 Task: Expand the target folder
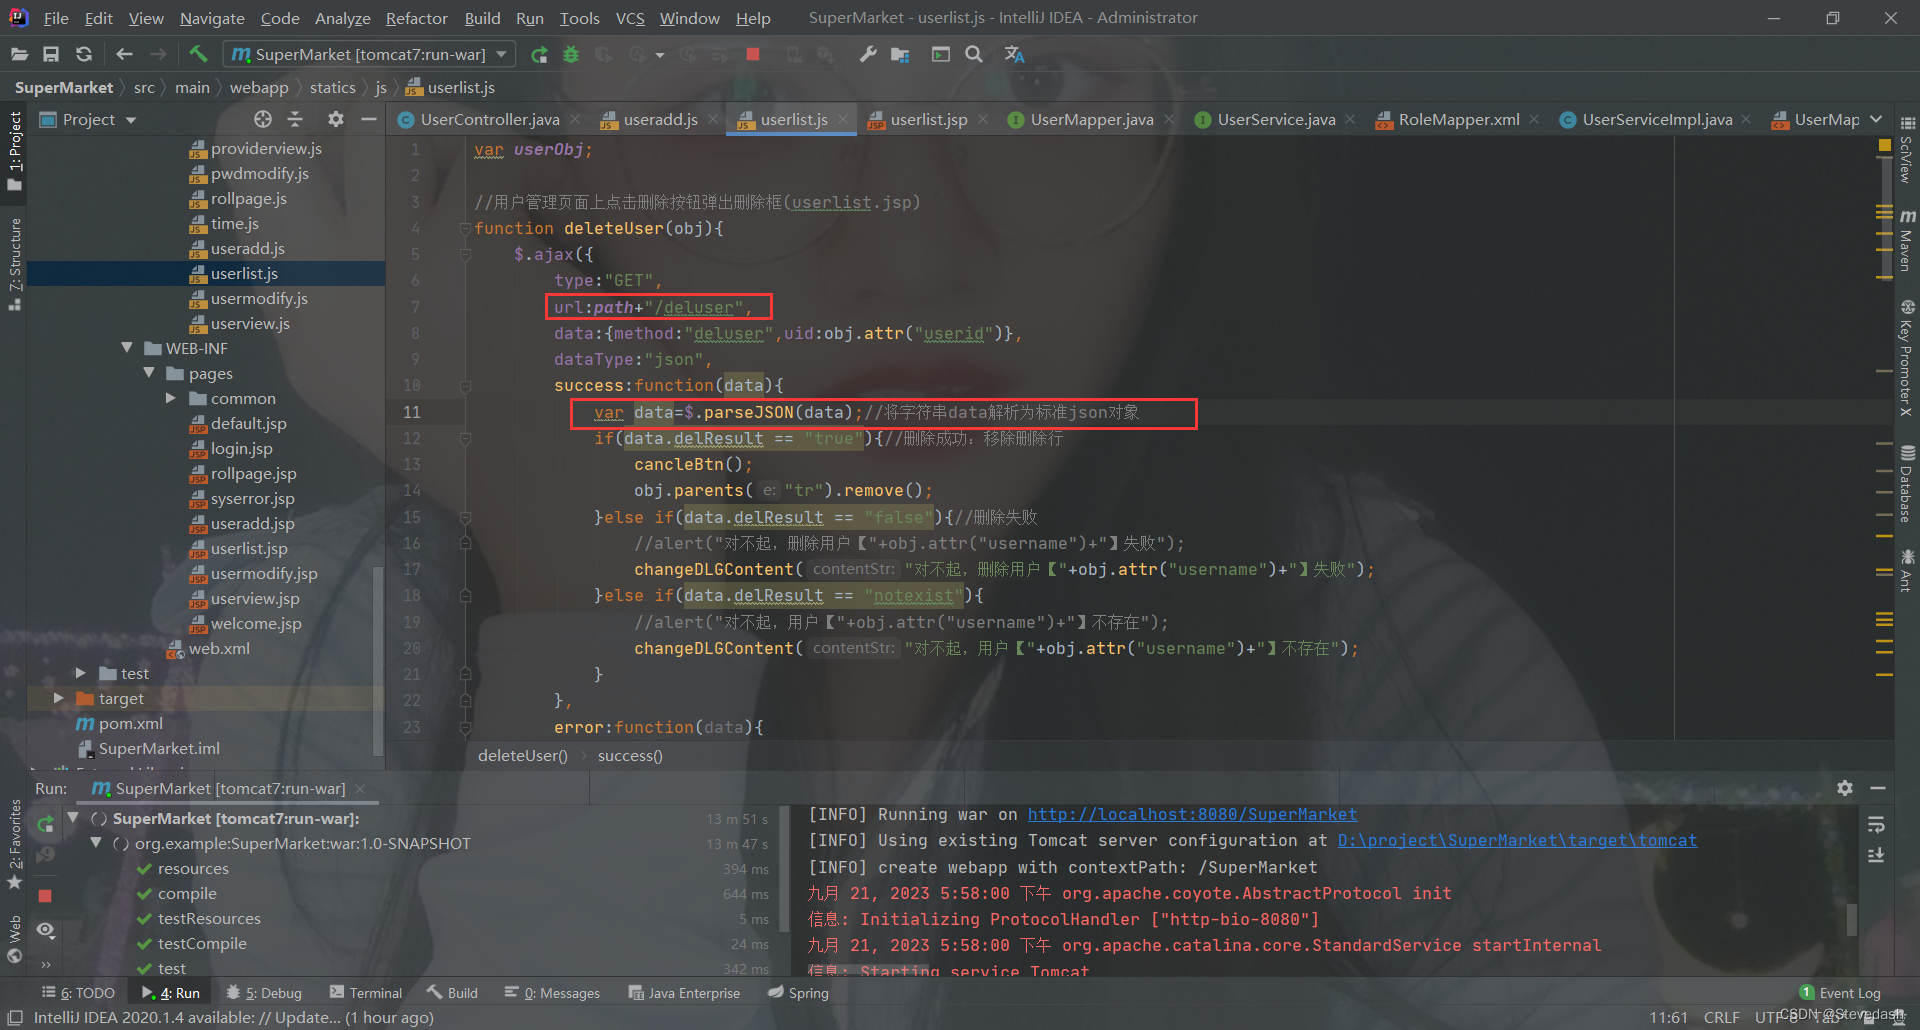click(59, 698)
